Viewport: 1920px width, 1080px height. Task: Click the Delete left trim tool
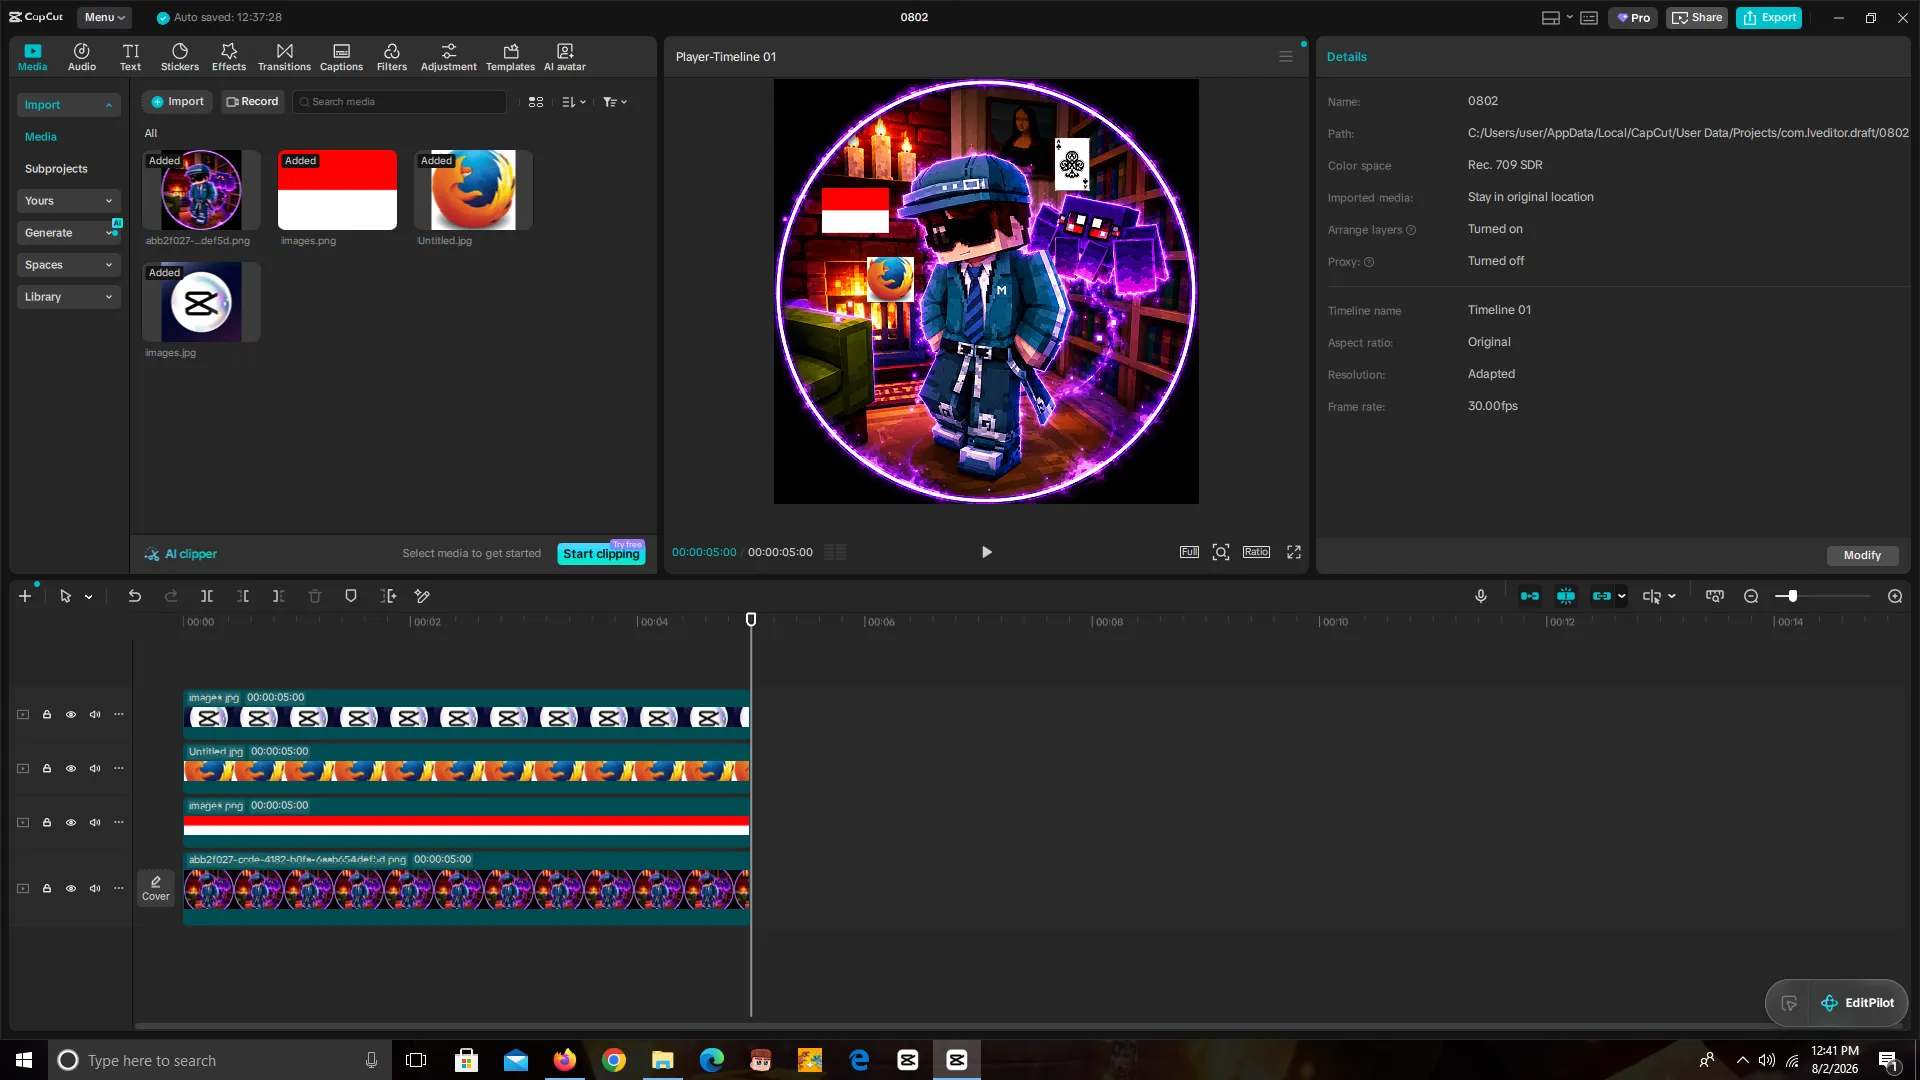coord(243,596)
